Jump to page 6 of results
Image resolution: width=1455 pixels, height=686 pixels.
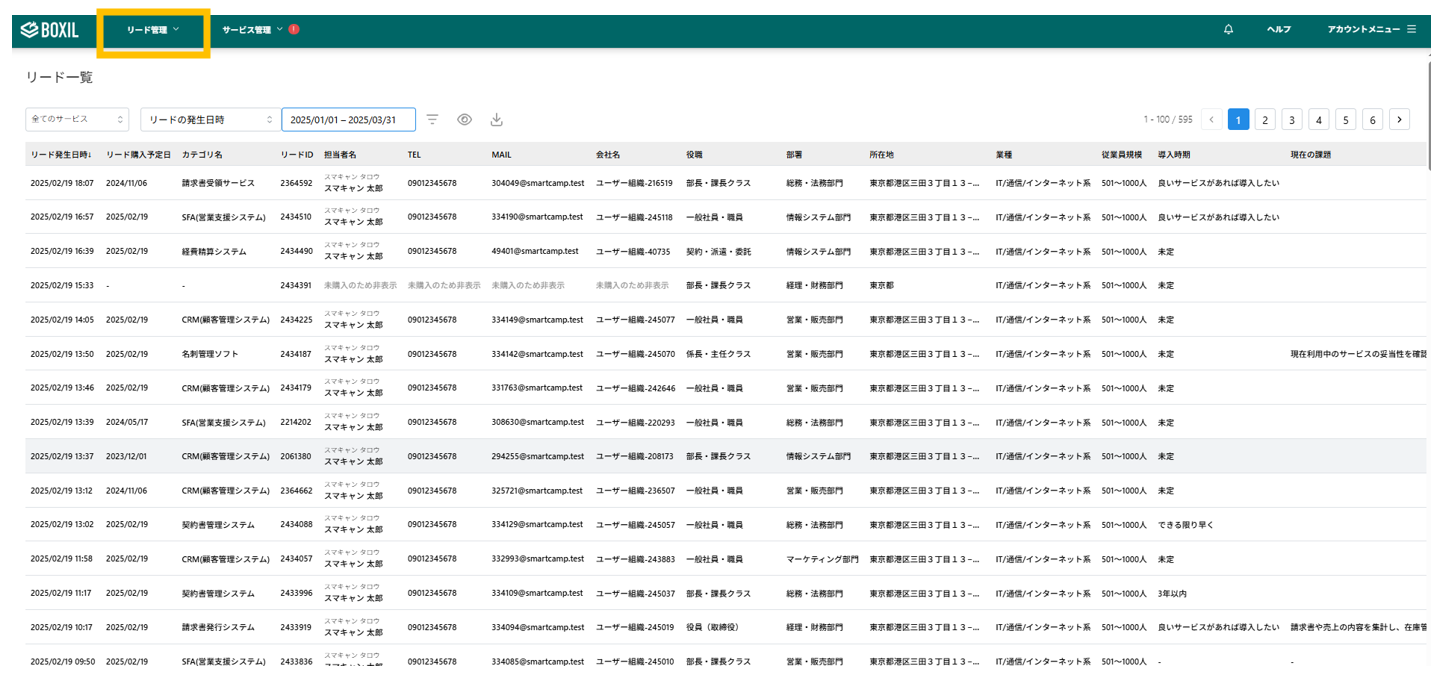pyautogui.click(x=1373, y=120)
